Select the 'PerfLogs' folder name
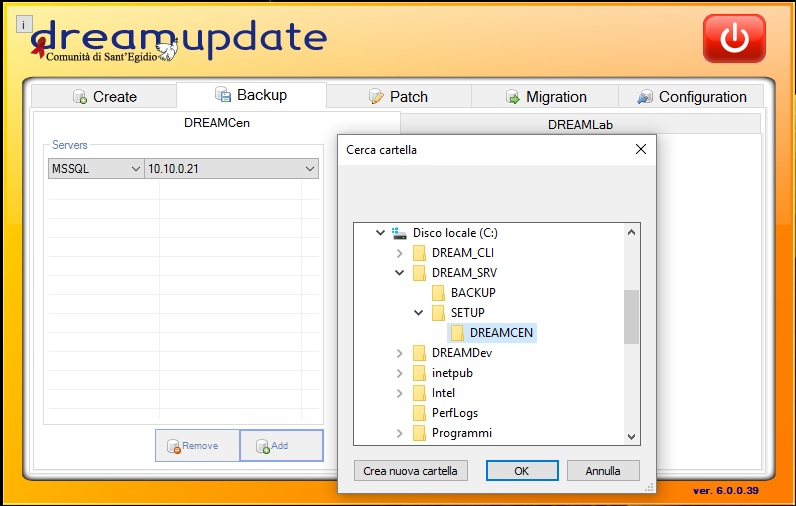Image resolution: width=796 pixels, height=506 pixels. [x=455, y=413]
